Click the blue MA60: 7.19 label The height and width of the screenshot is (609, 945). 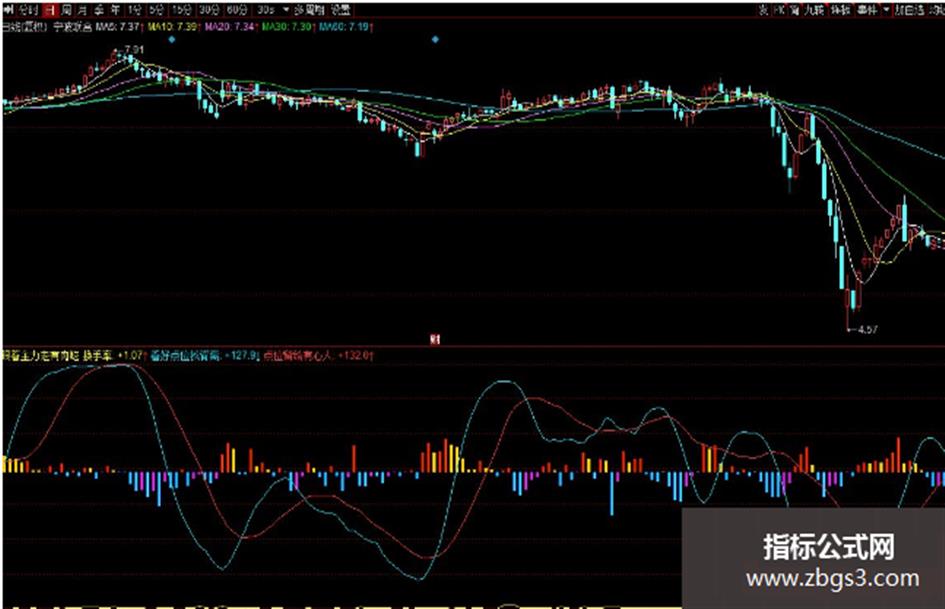[x=344, y=27]
